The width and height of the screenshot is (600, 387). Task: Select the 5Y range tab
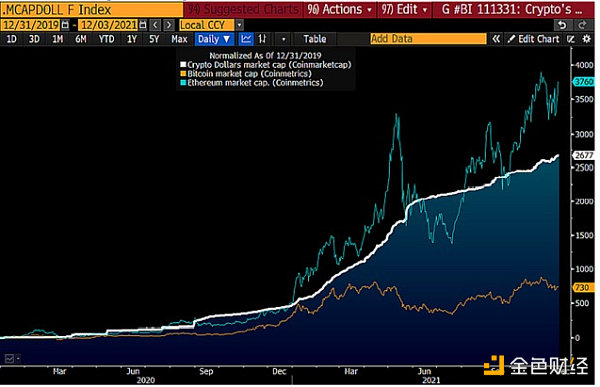tap(154, 39)
